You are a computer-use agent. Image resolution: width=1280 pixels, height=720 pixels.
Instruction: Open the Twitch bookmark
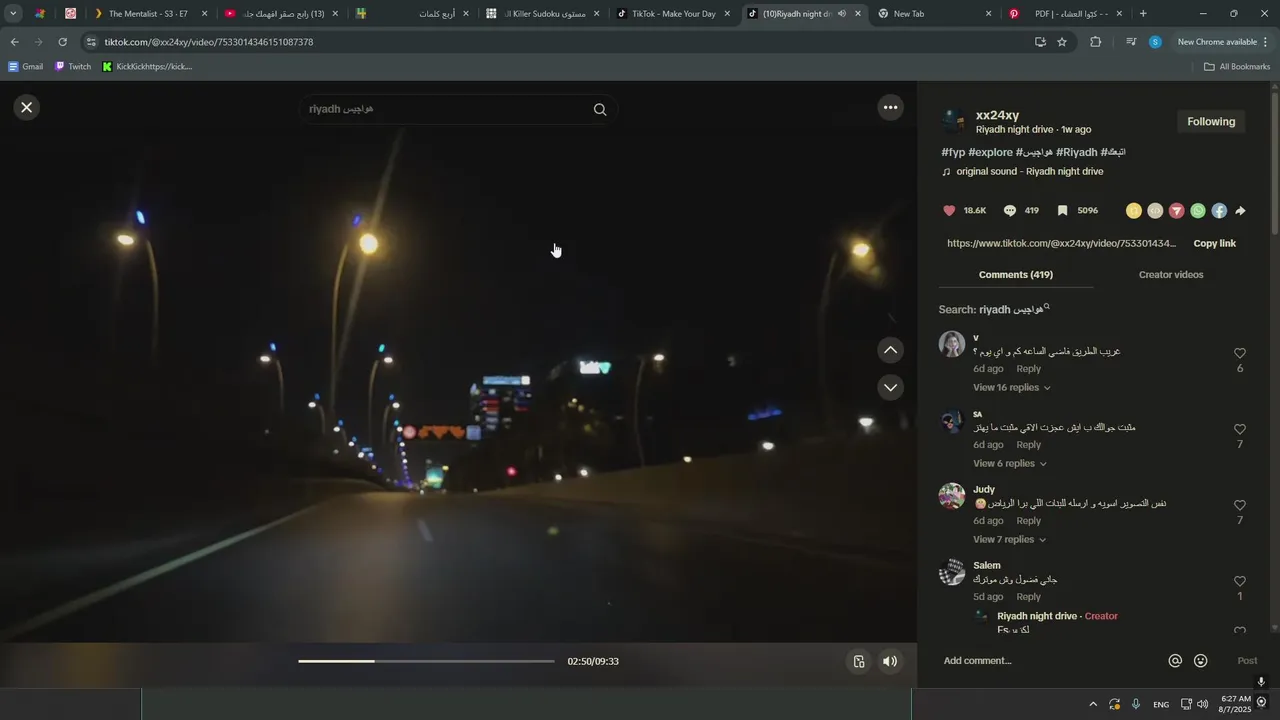[73, 67]
